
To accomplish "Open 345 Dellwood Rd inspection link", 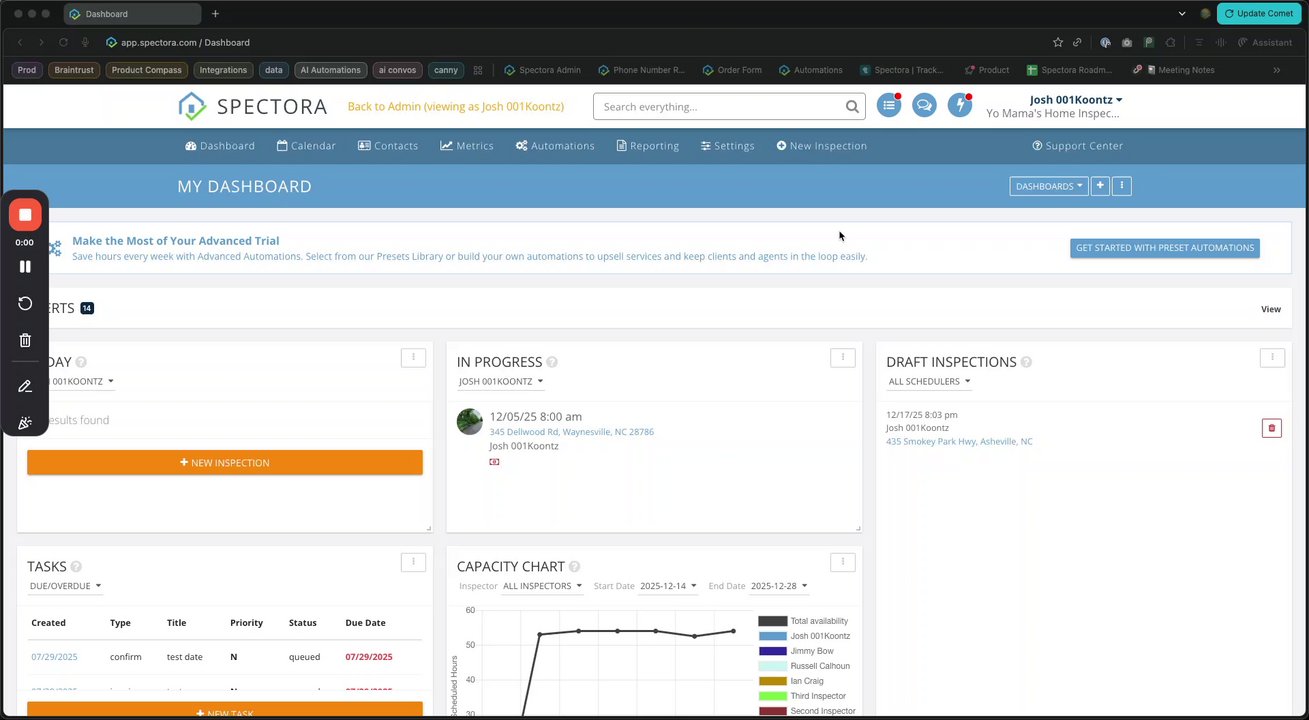I will (x=571, y=432).
